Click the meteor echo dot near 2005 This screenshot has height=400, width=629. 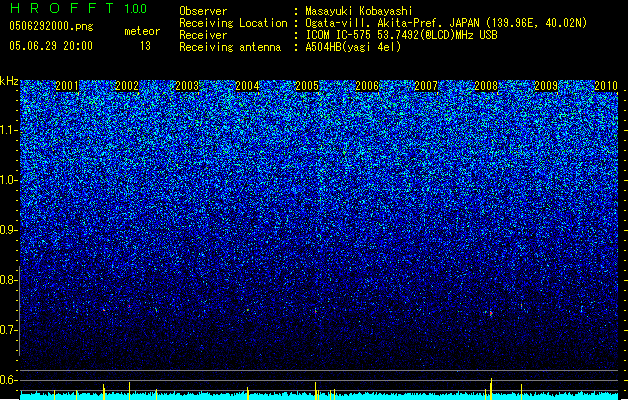click(316, 311)
